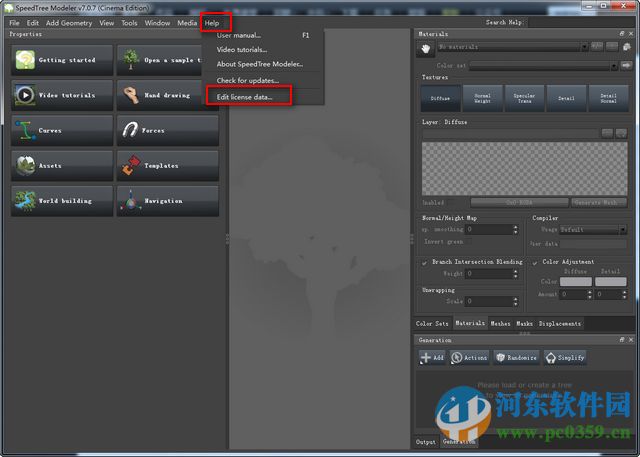Open the Window menu

157,23
